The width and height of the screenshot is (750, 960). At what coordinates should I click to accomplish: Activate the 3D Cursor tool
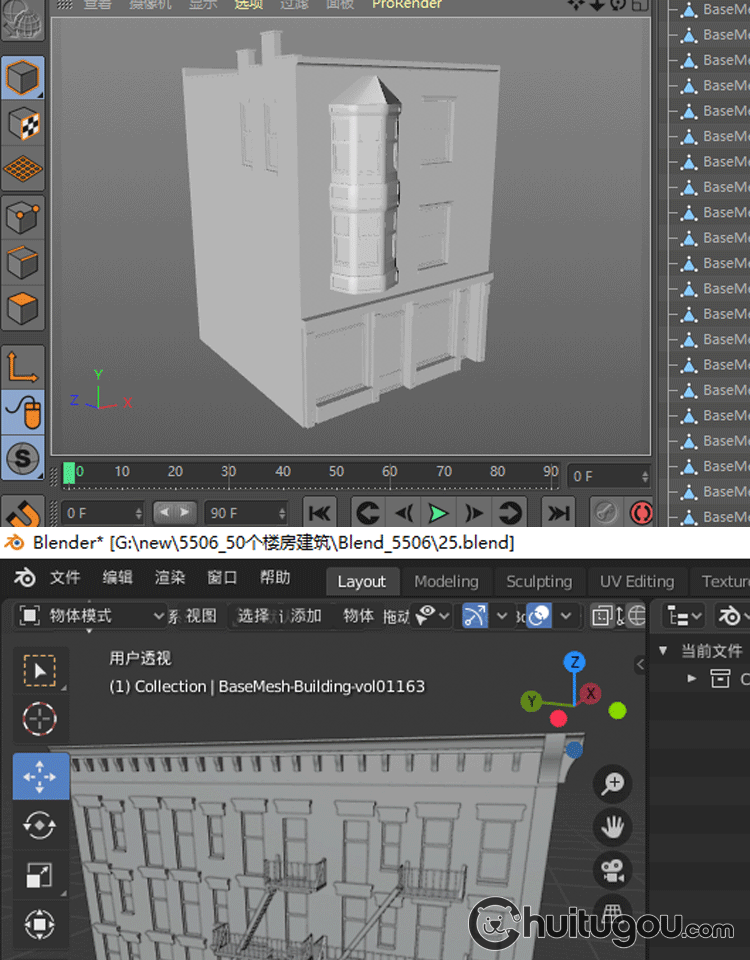40,719
